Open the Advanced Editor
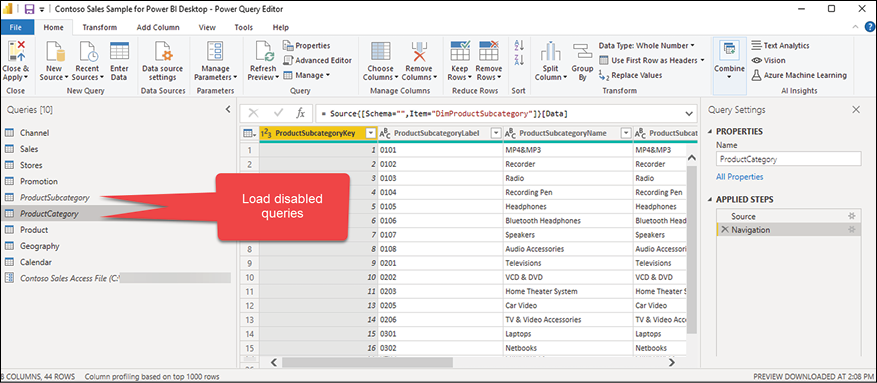The height and width of the screenshot is (383, 877). (x=317, y=60)
